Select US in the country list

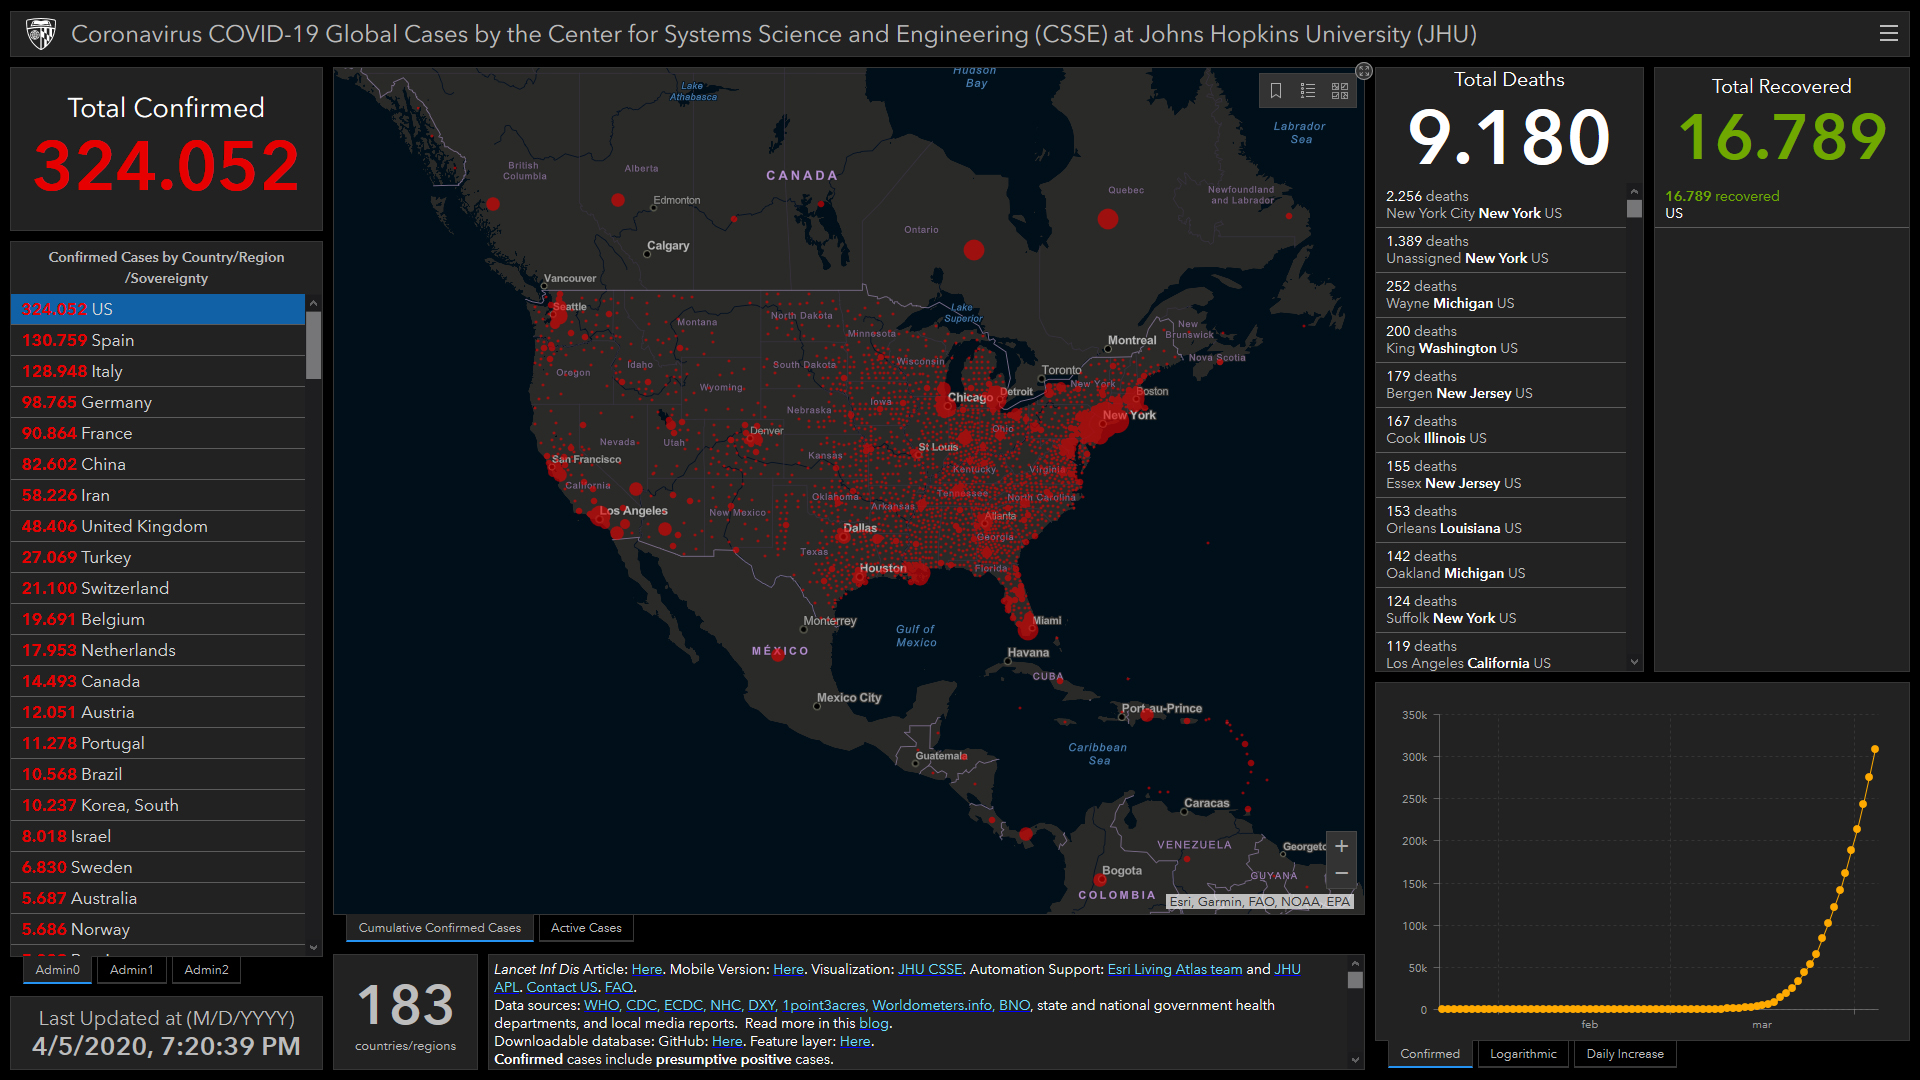[158, 309]
